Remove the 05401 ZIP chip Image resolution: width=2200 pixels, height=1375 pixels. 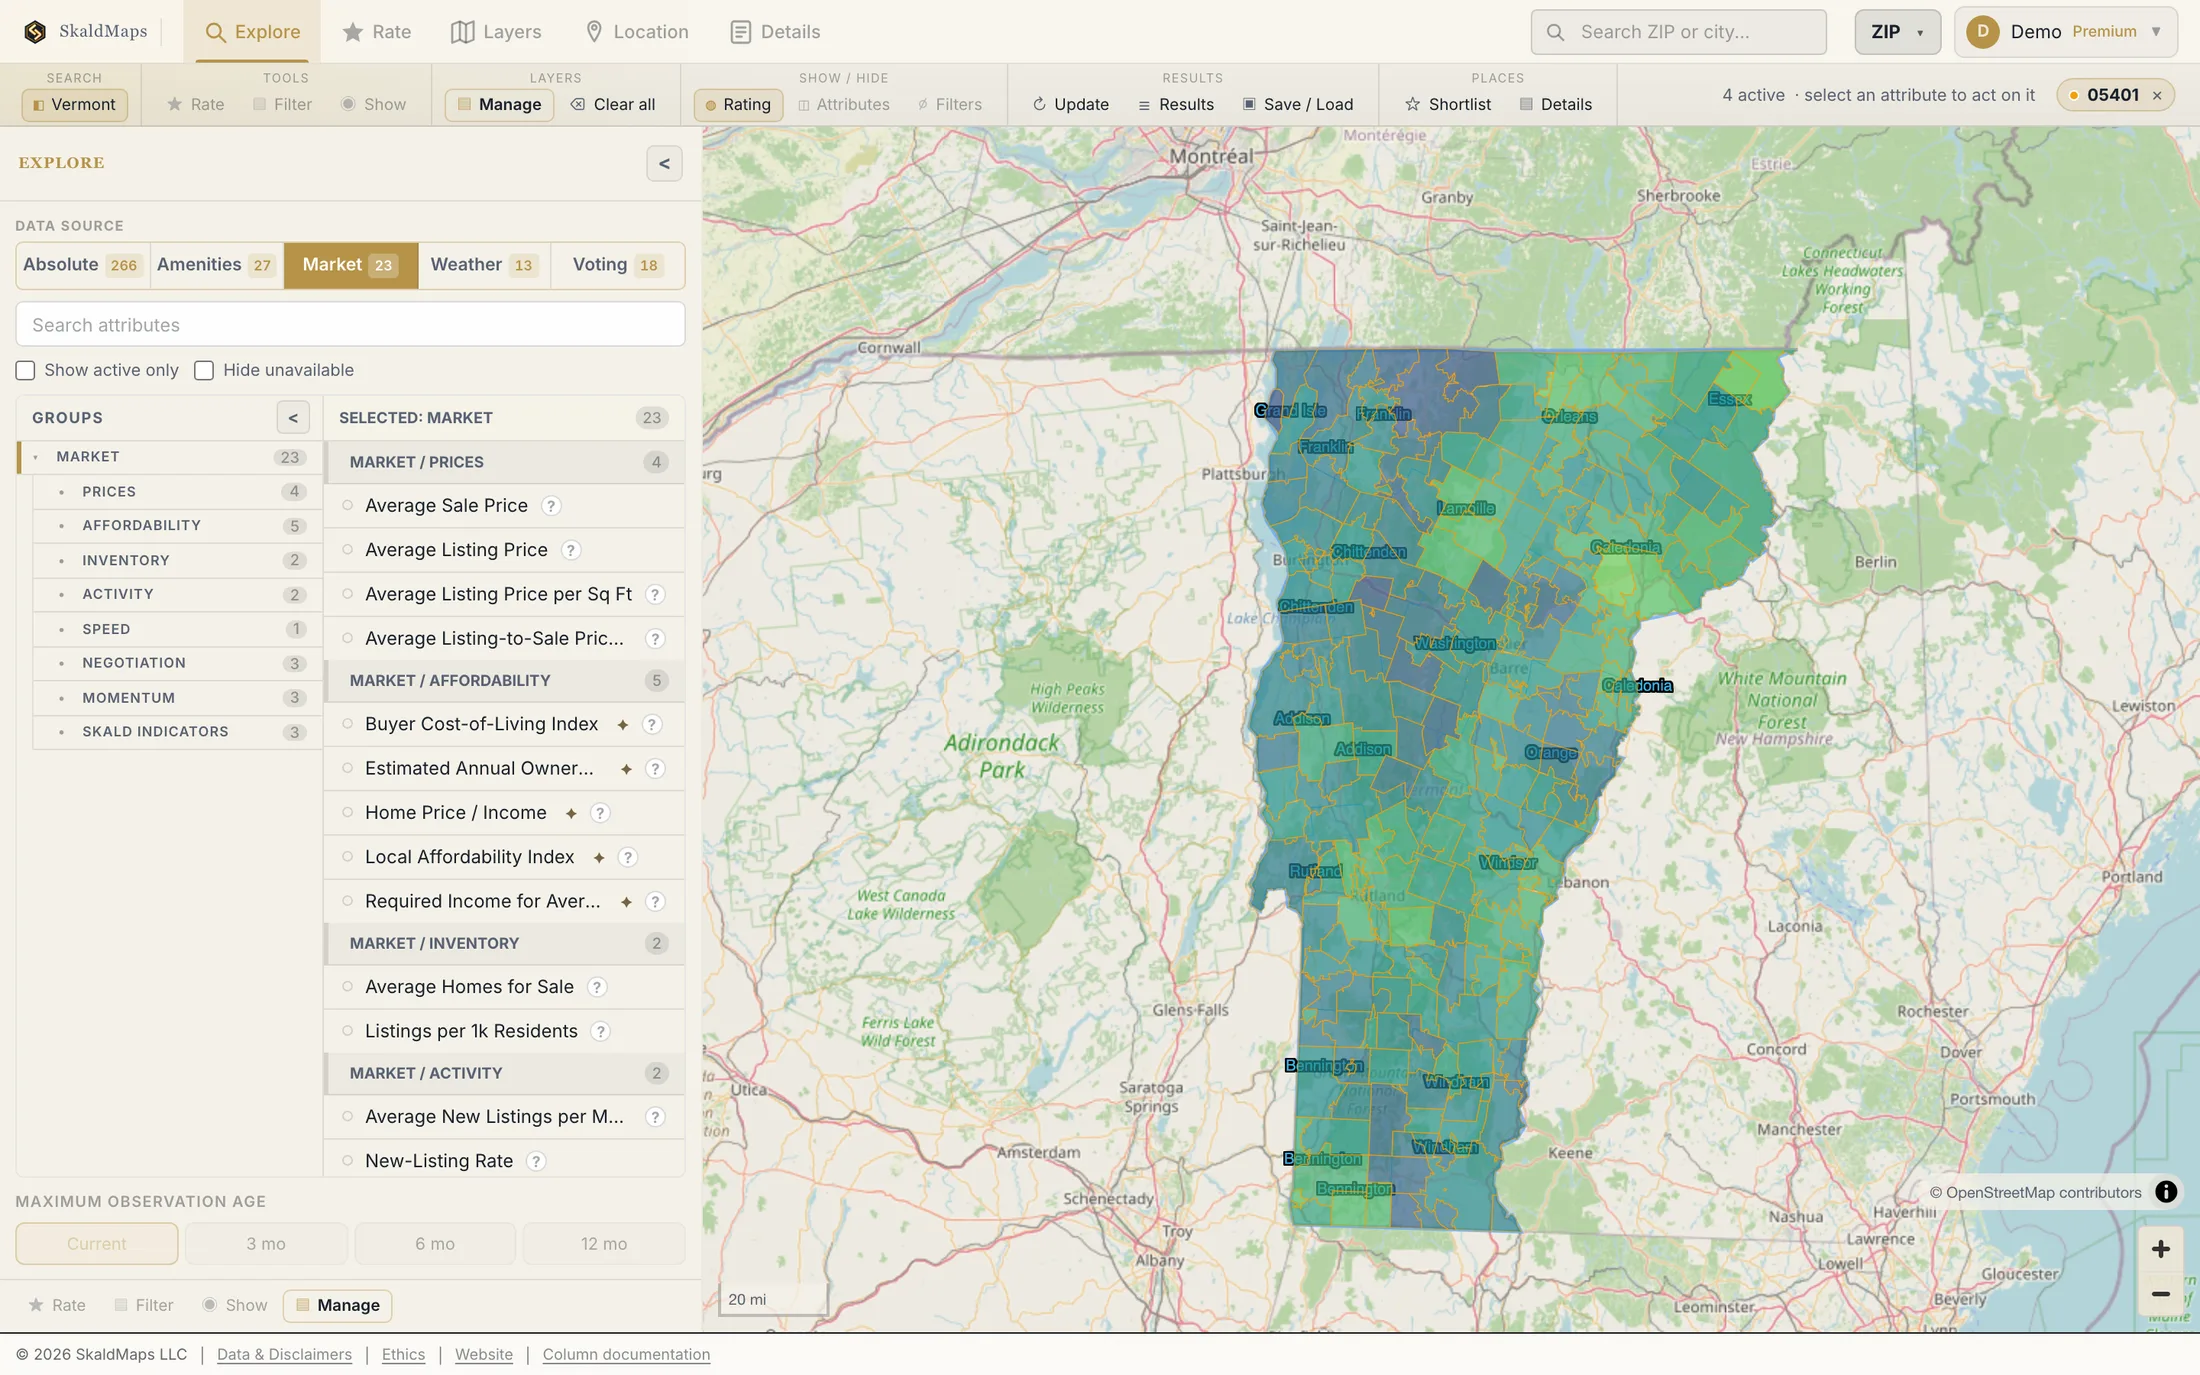(2157, 96)
